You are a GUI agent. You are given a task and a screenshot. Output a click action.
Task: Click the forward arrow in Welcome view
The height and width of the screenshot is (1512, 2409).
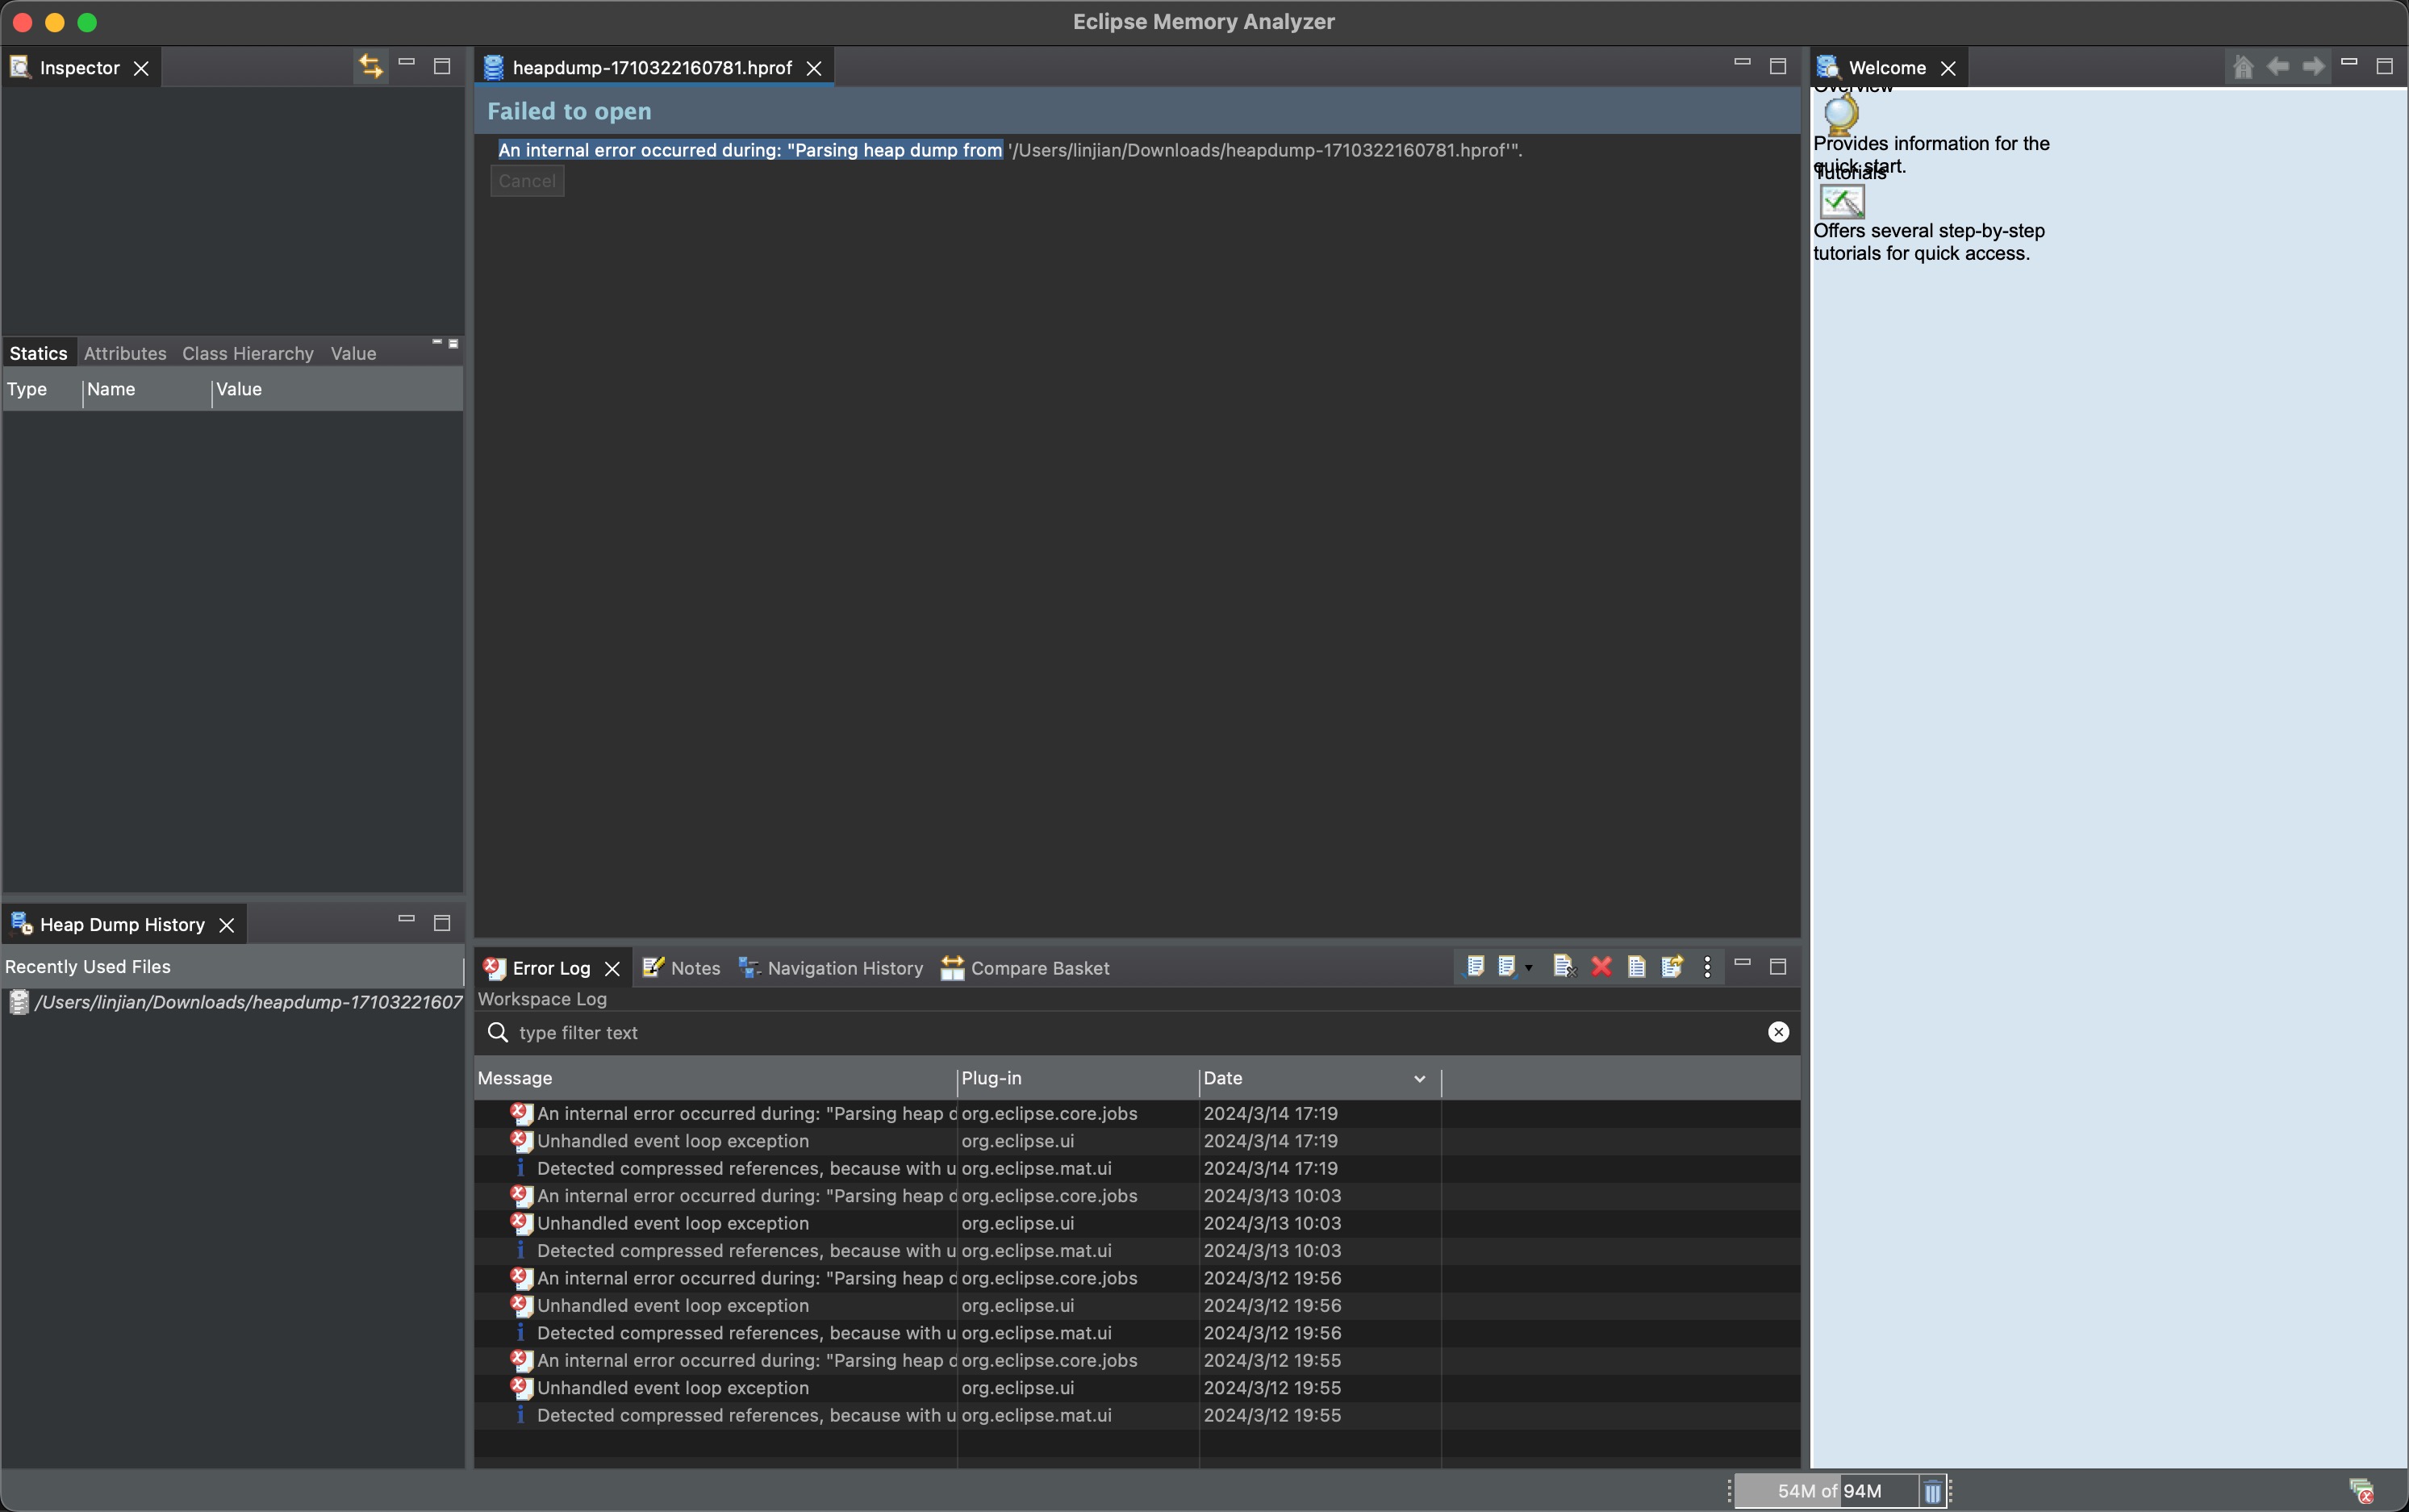(2313, 66)
